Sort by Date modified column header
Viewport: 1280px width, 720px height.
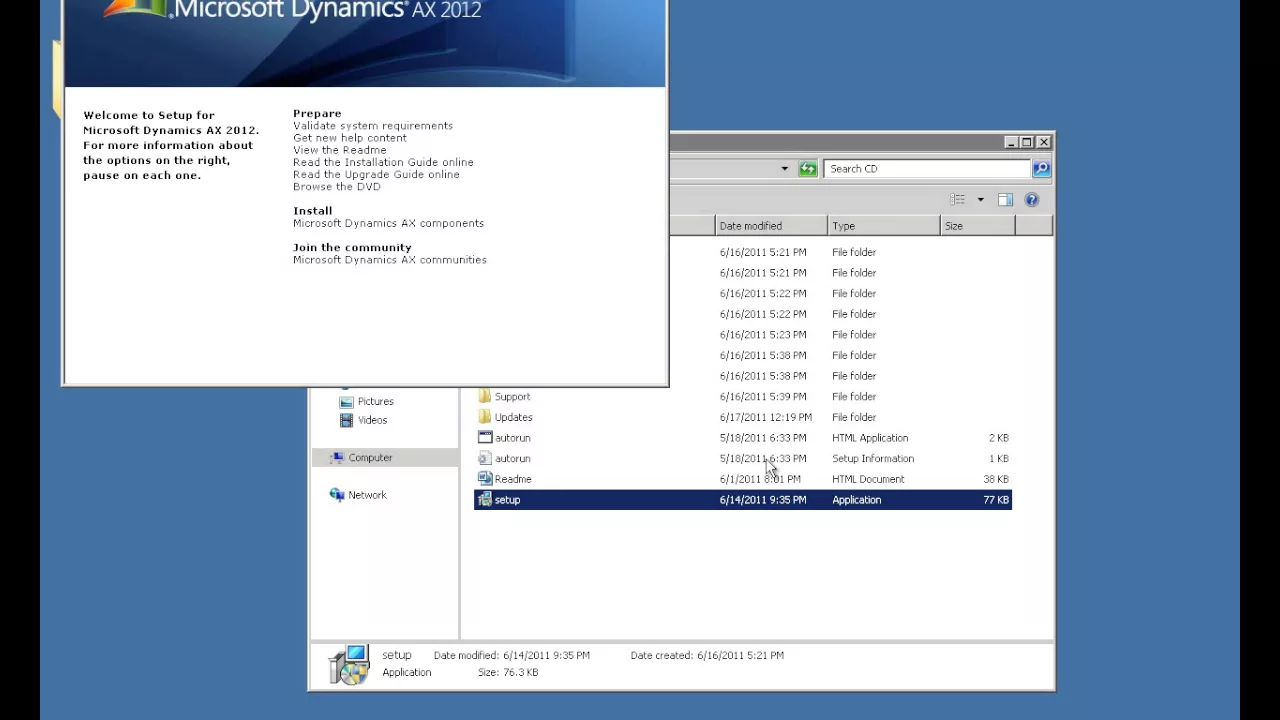[771, 226]
